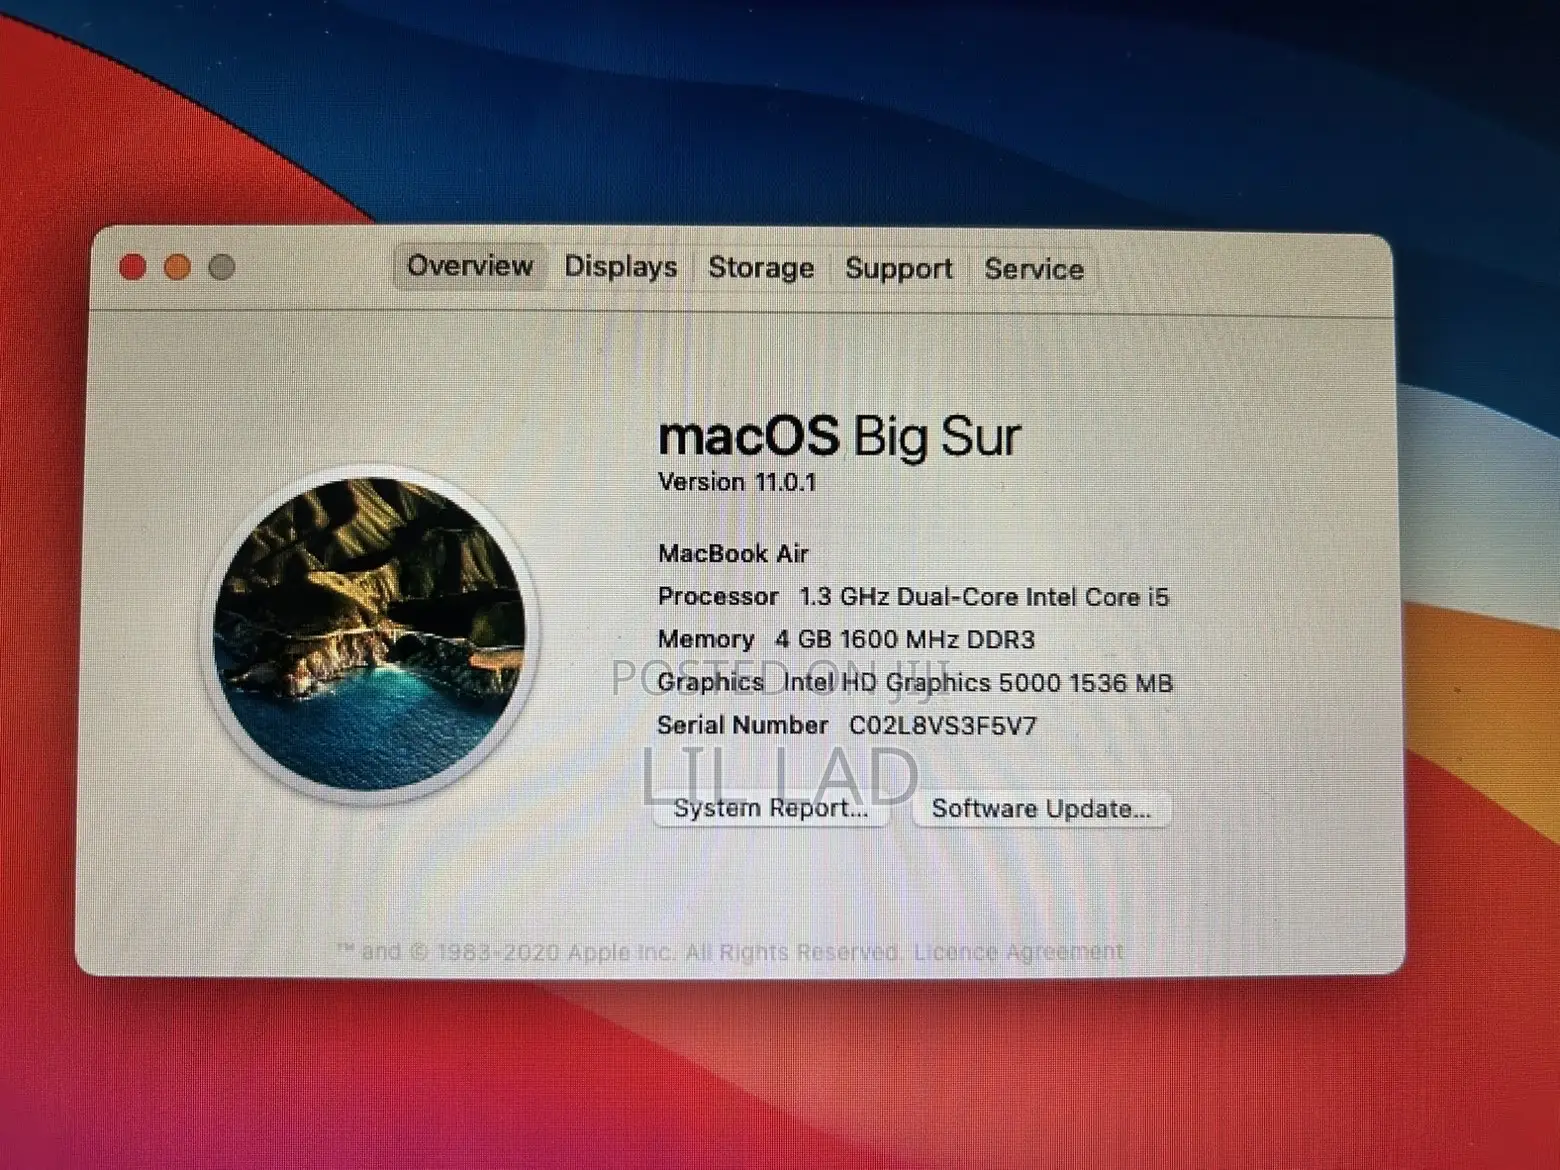This screenshot has height=1170, width=1560.
Task: Click Intel HD Graphics 5000 1536 MB
Action: point(978,683)
